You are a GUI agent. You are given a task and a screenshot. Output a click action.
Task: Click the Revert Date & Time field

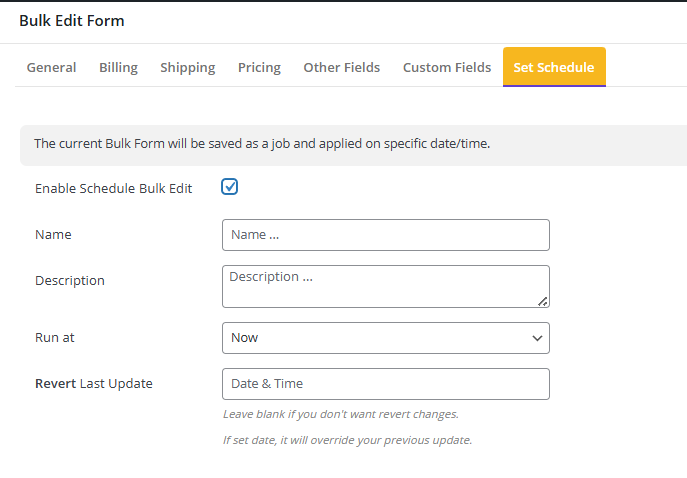tap(385, 384)
